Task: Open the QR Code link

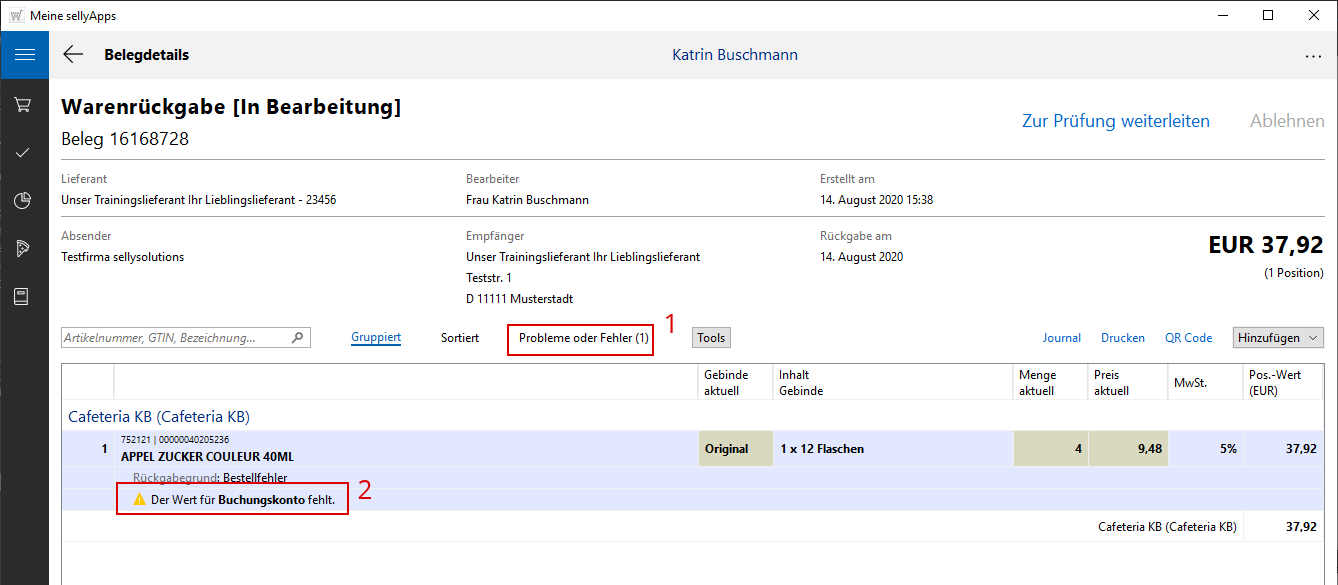Action: click(x=1188, y=338)
